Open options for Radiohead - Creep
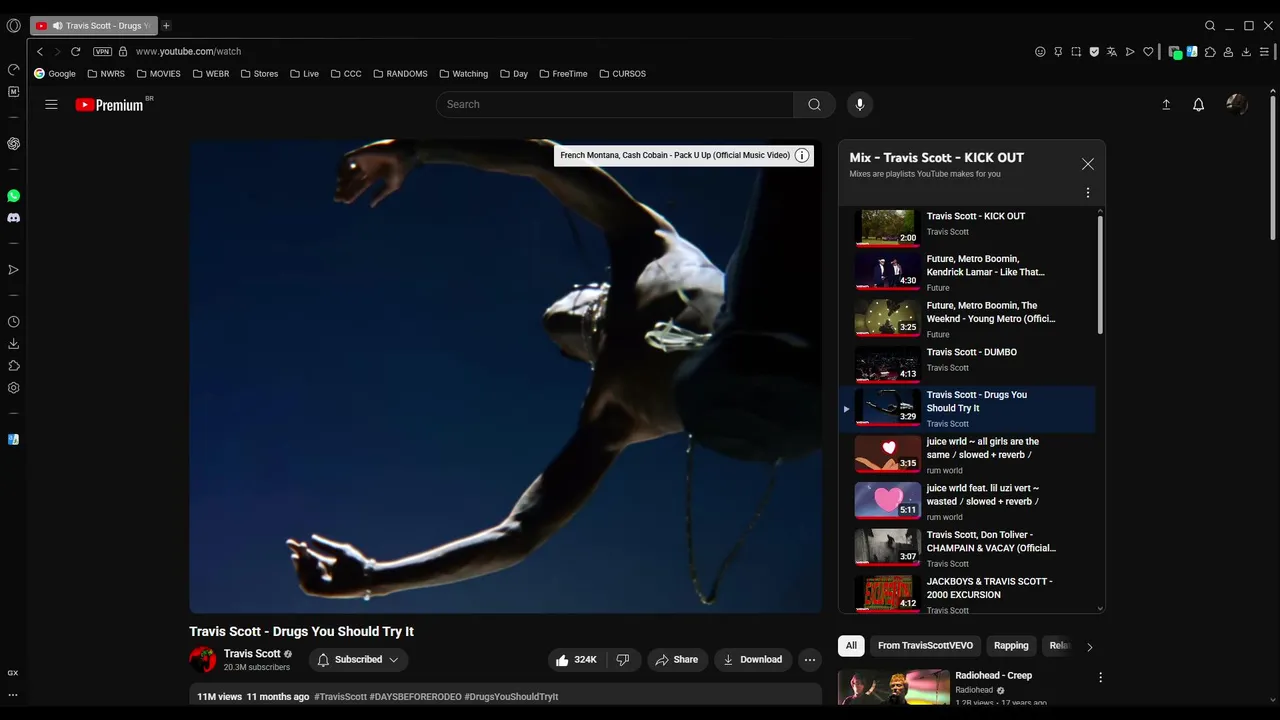Viewport: 1280px width, 720px height. click(x=1100, y=677)
